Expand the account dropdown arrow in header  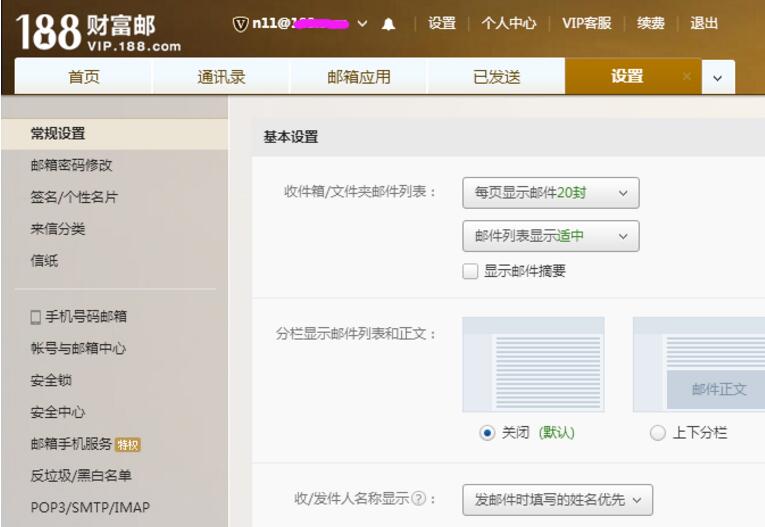[x=362, y=24]
